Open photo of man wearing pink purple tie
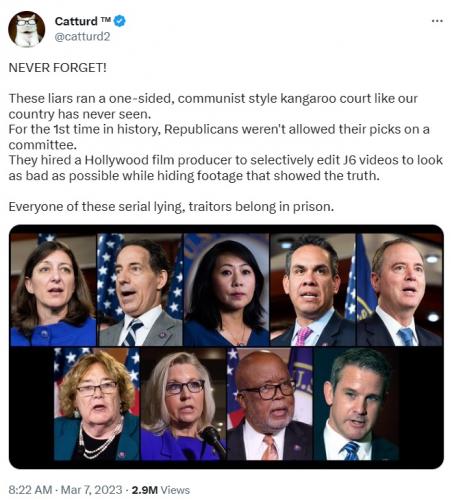Screen dimensions: 452x500 click(x=313, y=289)
